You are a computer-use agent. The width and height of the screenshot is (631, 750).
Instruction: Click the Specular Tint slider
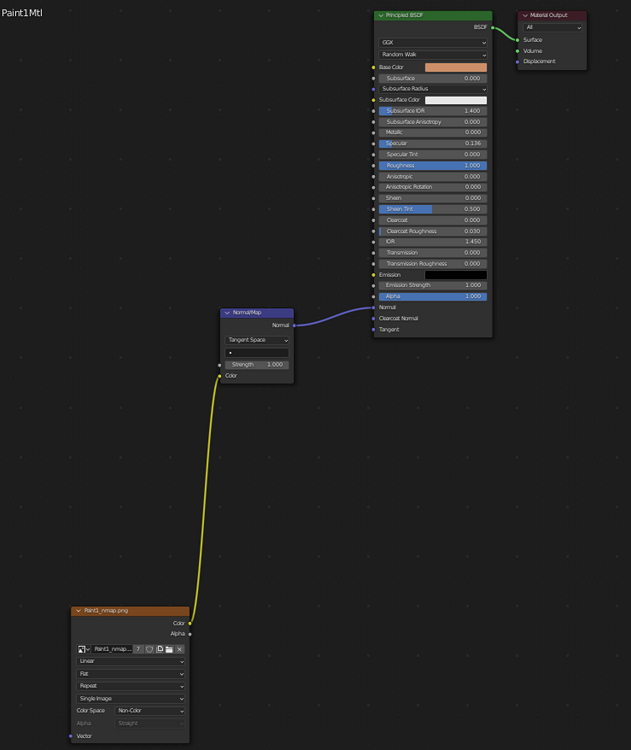tap(433, 154)
